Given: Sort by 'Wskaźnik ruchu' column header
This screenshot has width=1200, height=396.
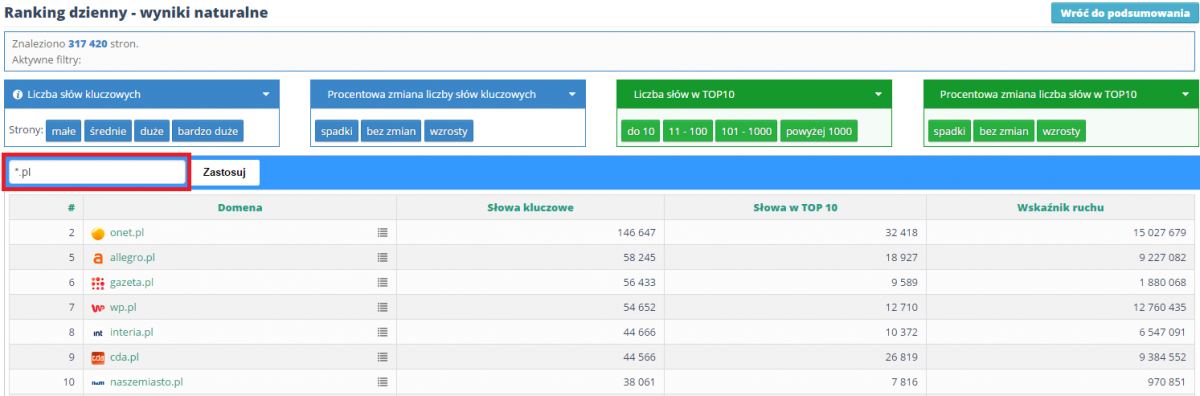Looking at the screenshot, I should click(x=1061, y=207).
